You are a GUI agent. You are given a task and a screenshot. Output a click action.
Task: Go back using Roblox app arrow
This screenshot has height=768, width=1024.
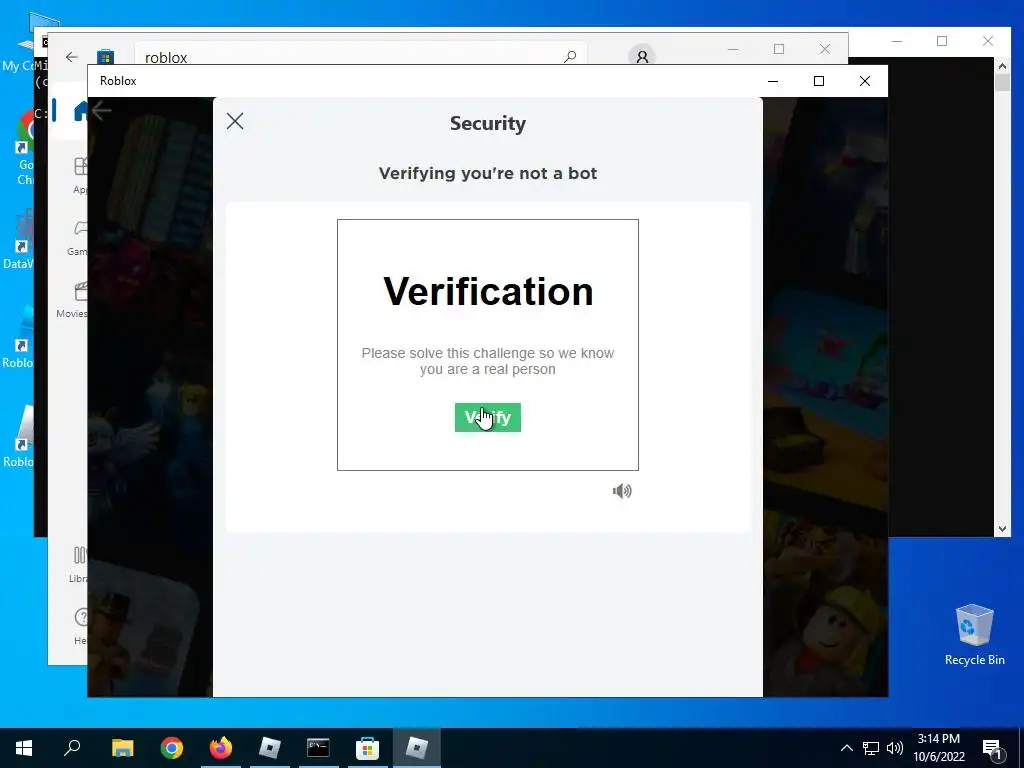(x=101, y=111)
